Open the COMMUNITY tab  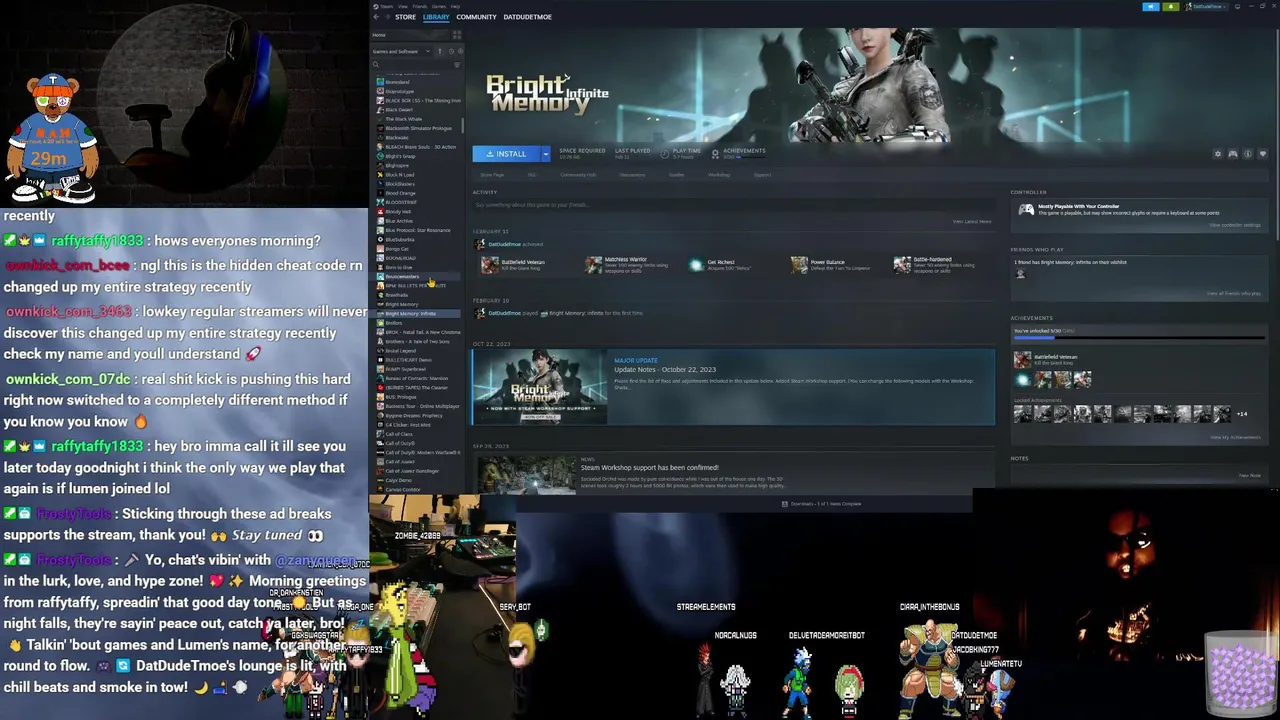tap(476, 17)
